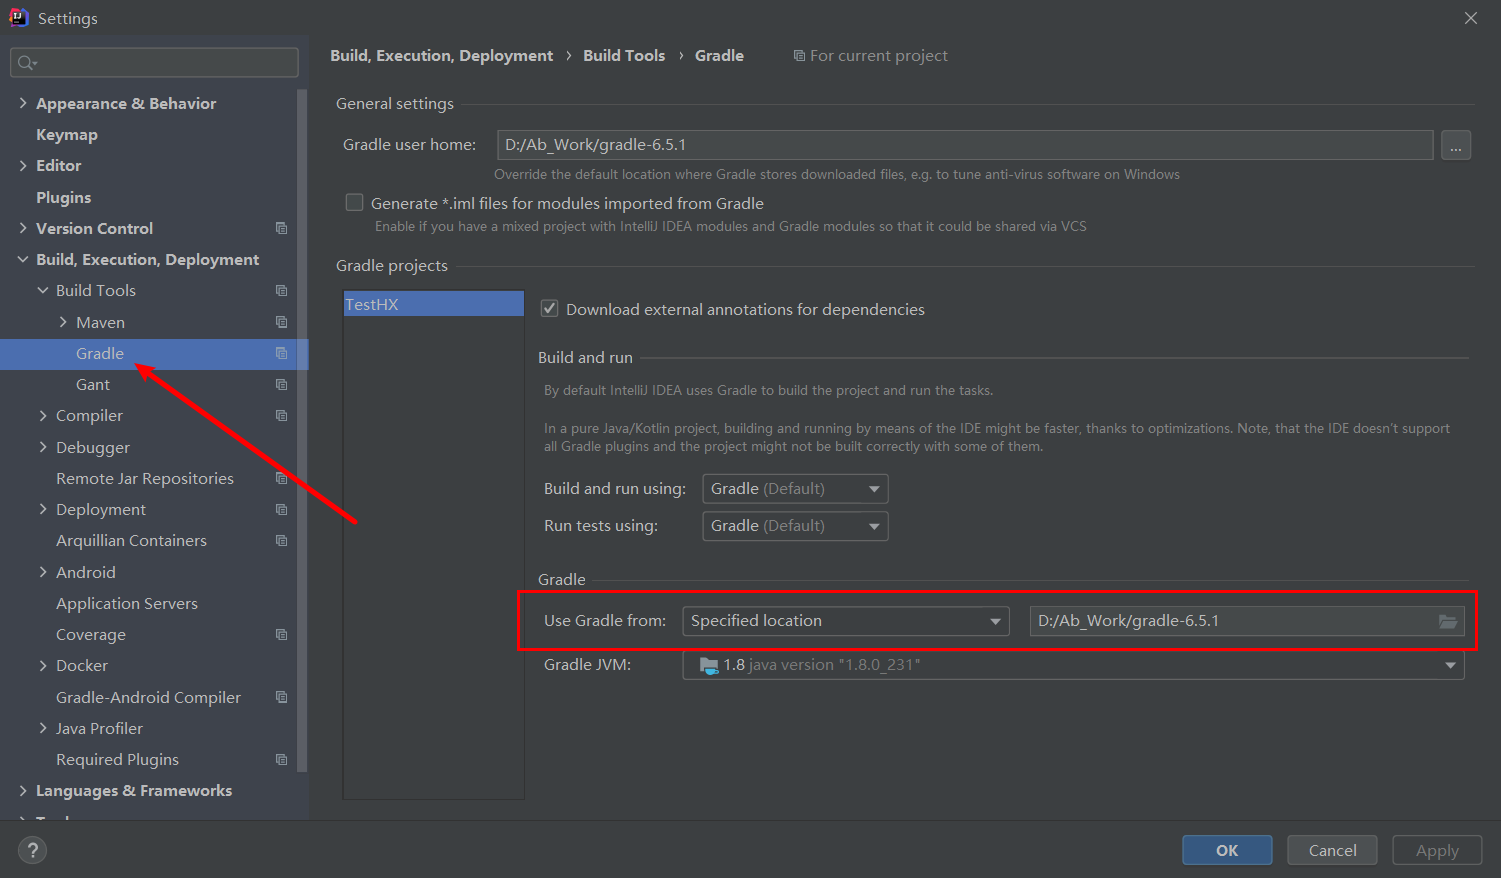Collapse the Build Tools node
This screenshot has width=1501, height=878.
coord(43,290)
